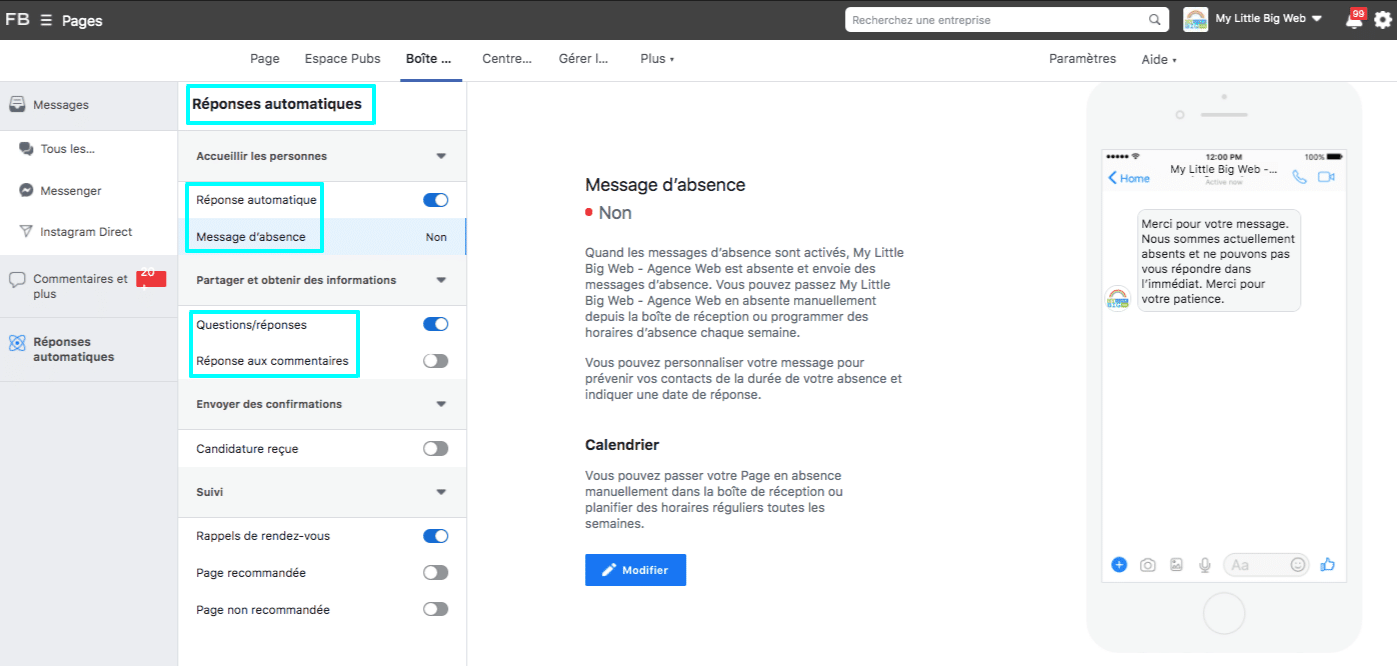The width and height of the screenshot is (1397, 666).
Task: Toggle the Page recommandée switch
Action: click(435, 573)
